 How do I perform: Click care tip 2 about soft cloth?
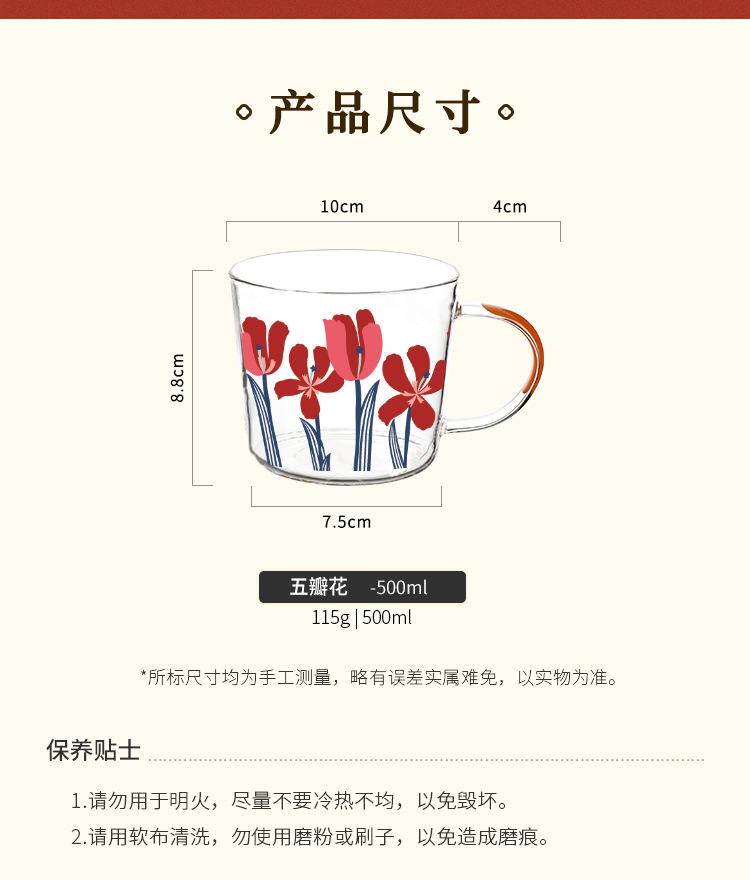[x=309, y=837]
